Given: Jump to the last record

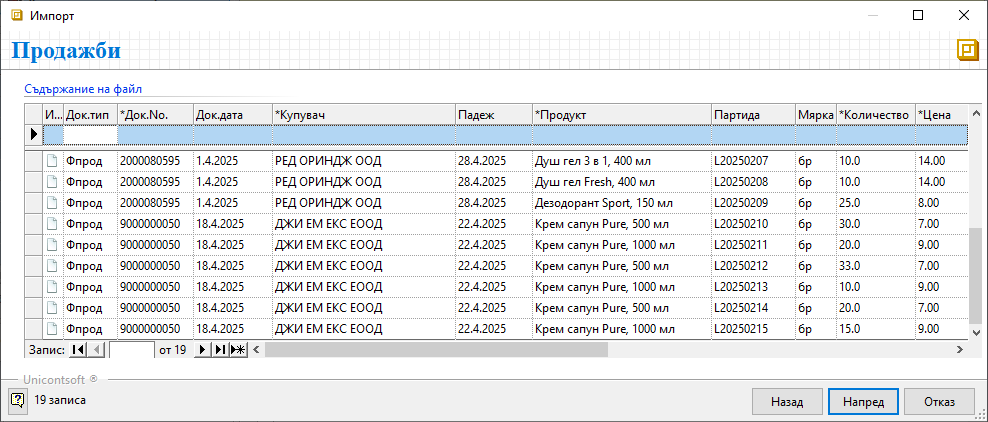Looking at the screenshot, I should (220, 350).
